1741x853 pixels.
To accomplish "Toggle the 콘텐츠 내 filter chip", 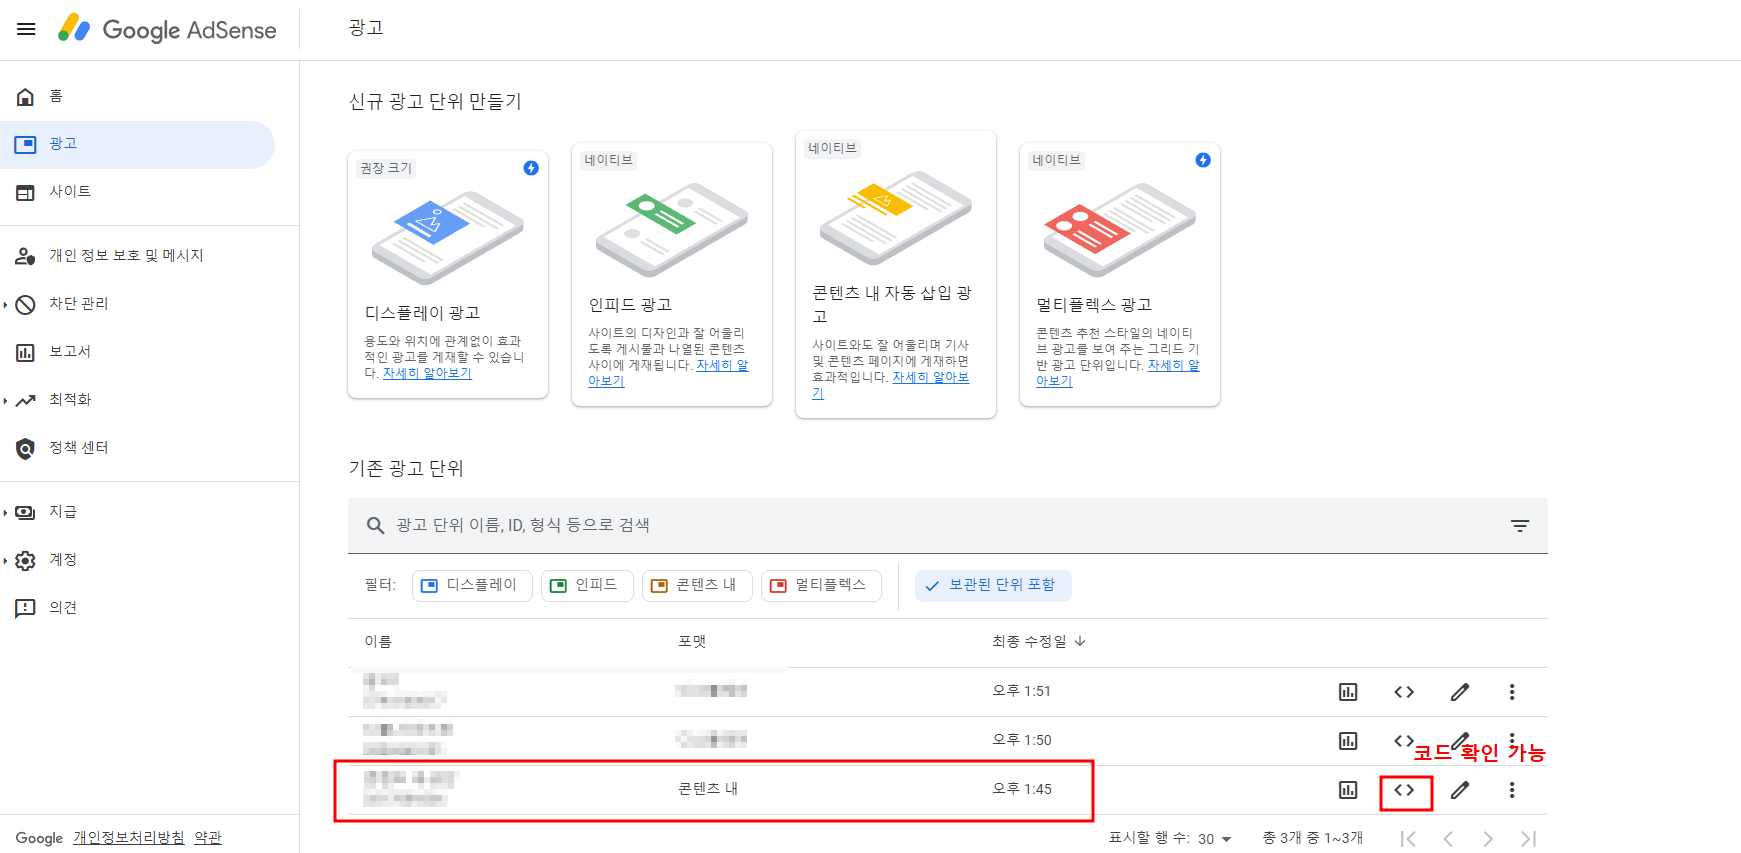I will click(697, 585).
